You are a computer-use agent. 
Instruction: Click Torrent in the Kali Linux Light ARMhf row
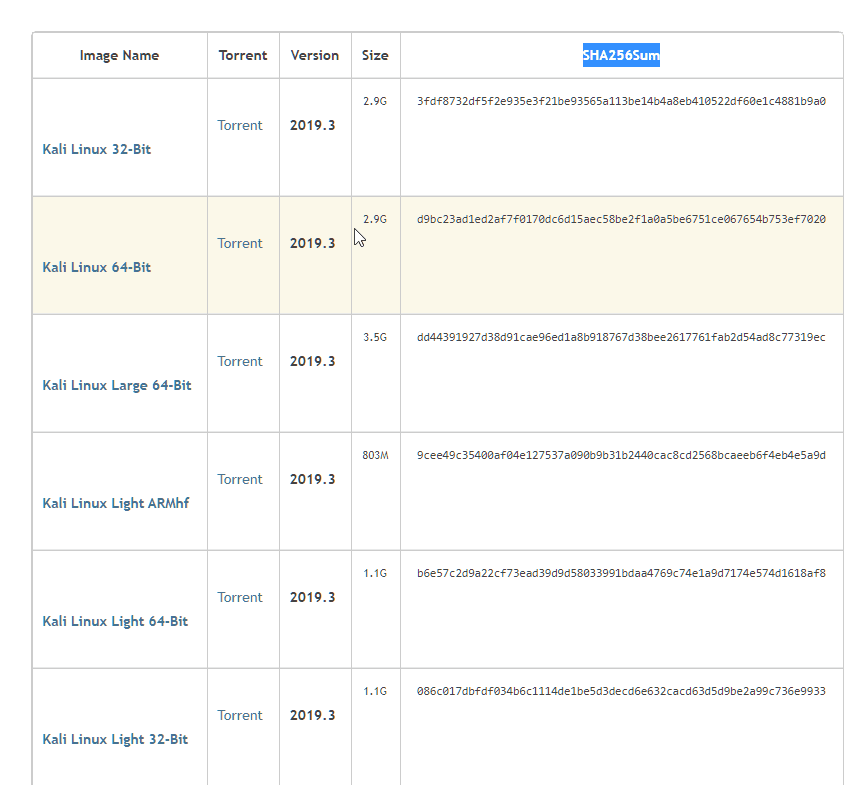point(240,479)
